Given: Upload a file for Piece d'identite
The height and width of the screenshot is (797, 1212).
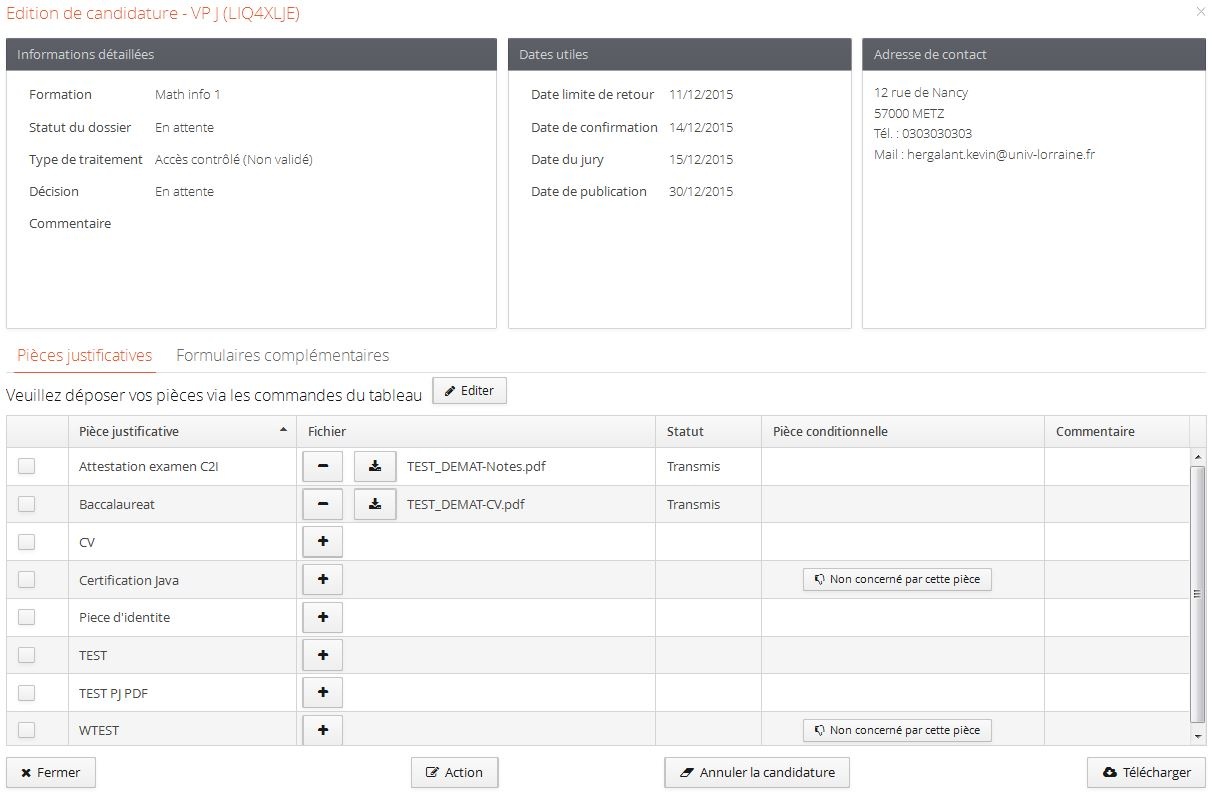Looking at the screenshot, I should 322,618.
